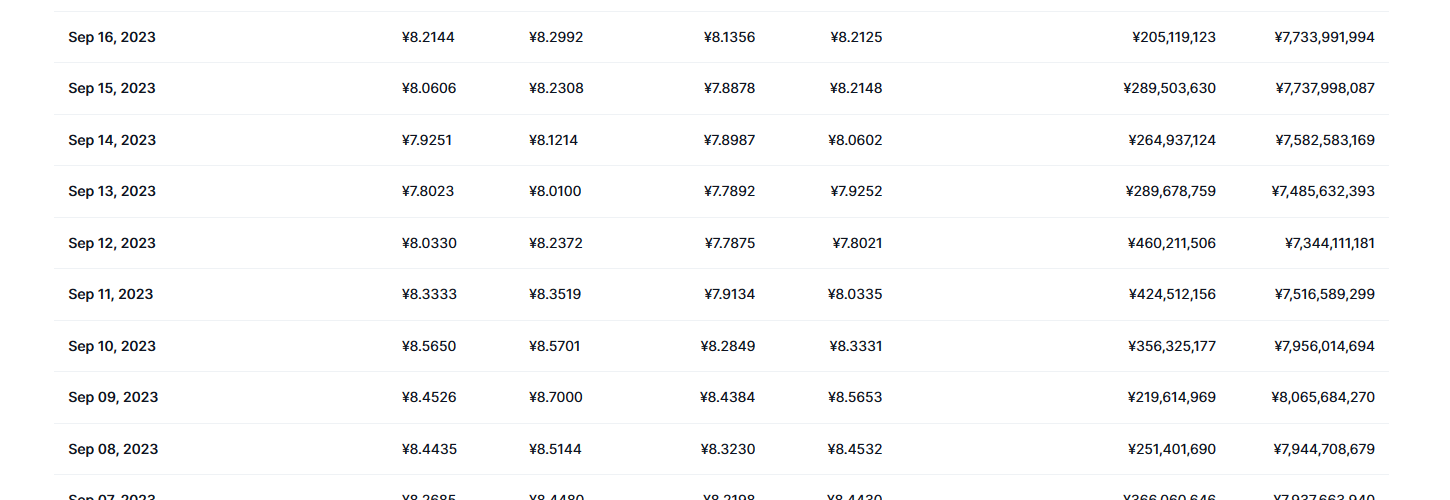
Task: Click the Sep 15, 2023 row date
Action: (x=112, y=88)
